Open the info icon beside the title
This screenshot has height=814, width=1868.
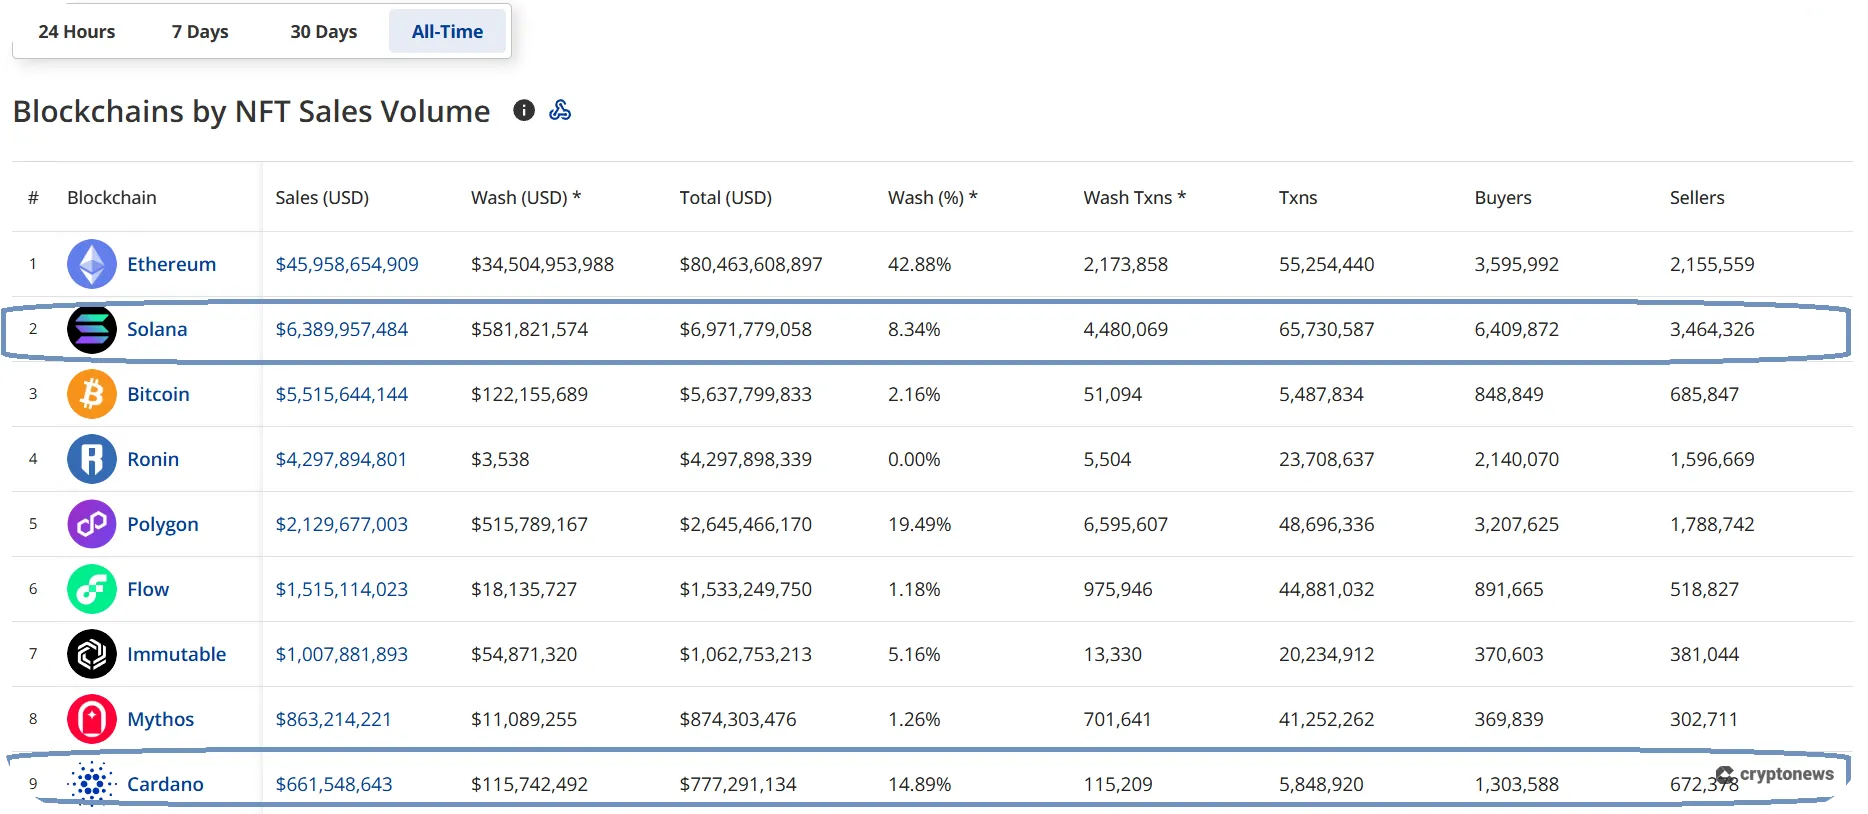pyautogui.click(x=524, y=111)
